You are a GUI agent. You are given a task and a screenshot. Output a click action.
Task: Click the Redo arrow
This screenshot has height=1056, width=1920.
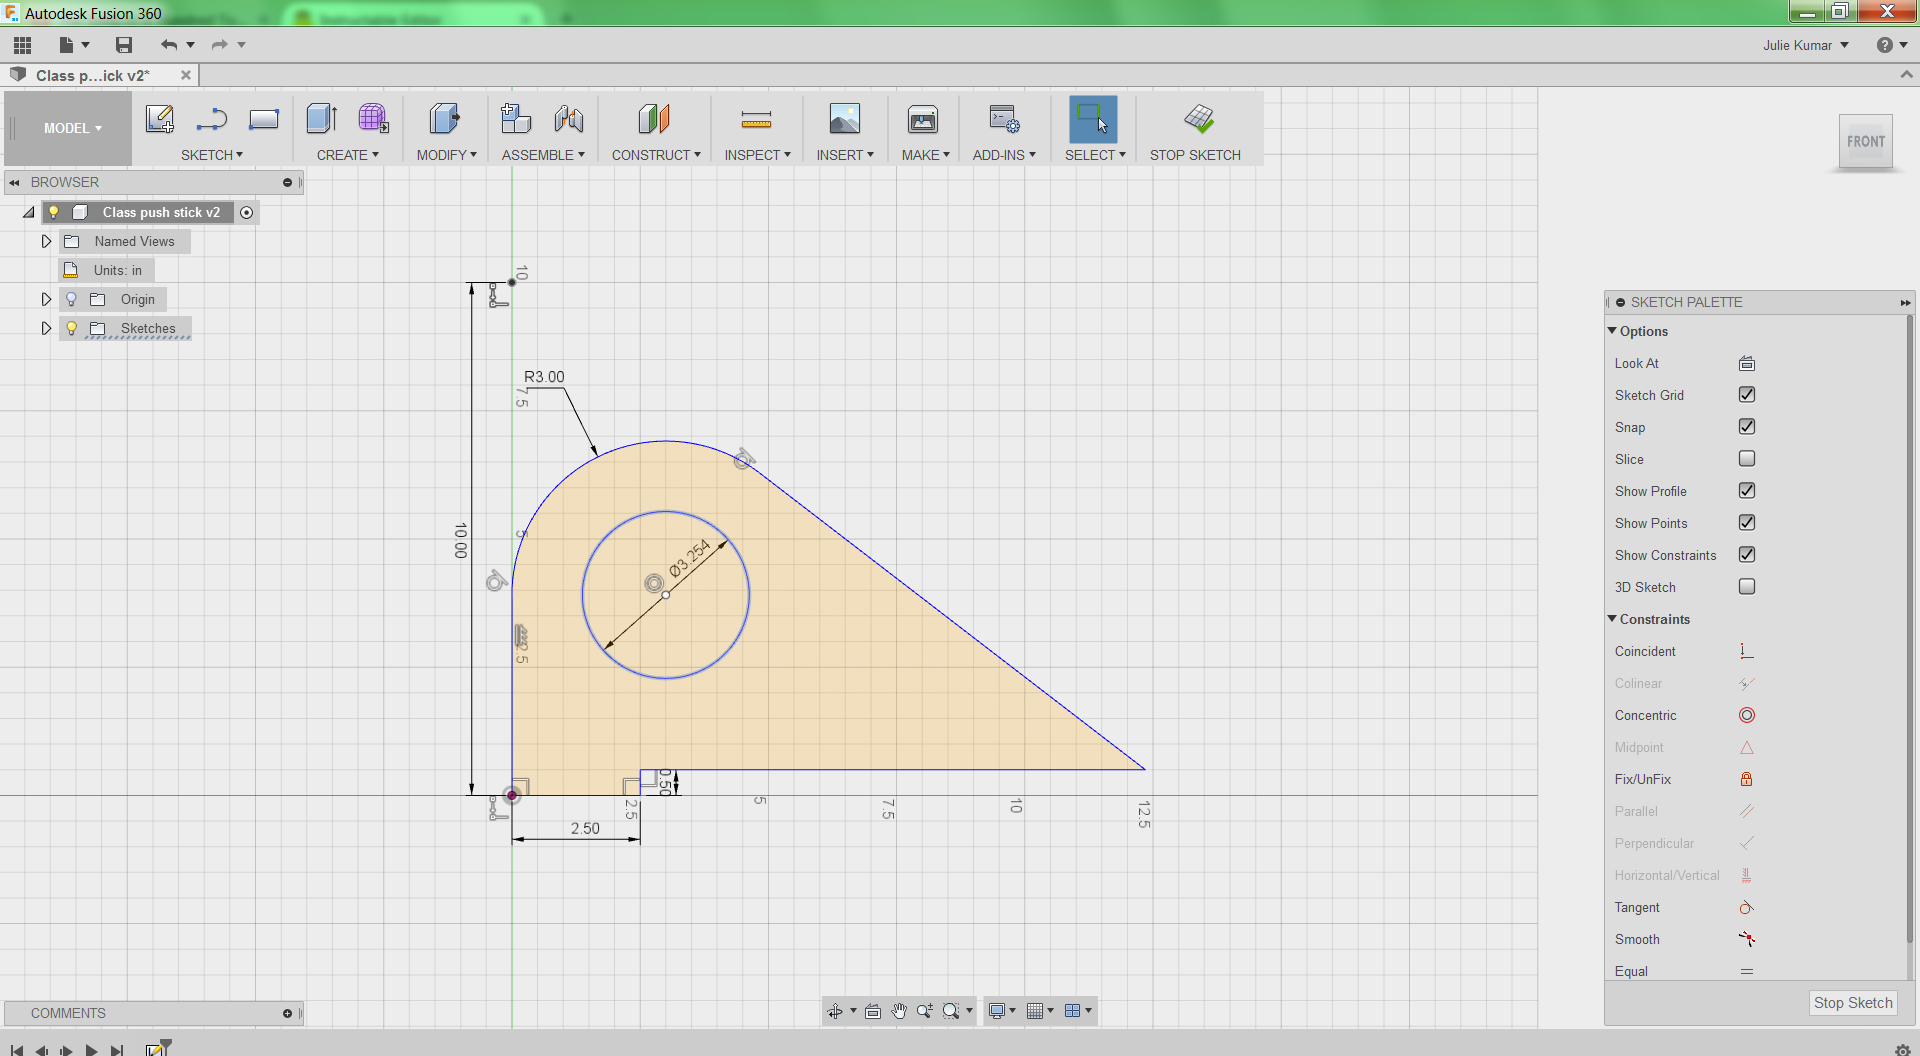click(x=219, y=45)
